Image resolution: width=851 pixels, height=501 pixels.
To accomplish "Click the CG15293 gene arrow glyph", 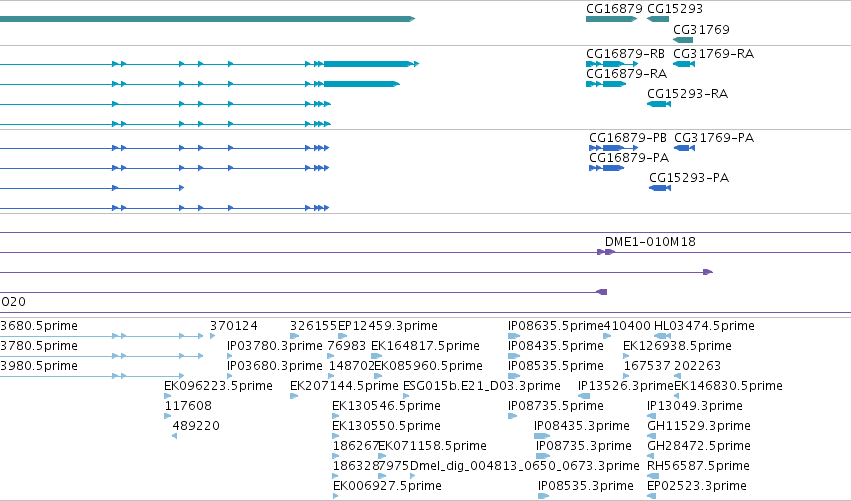I will coord(658,19).
